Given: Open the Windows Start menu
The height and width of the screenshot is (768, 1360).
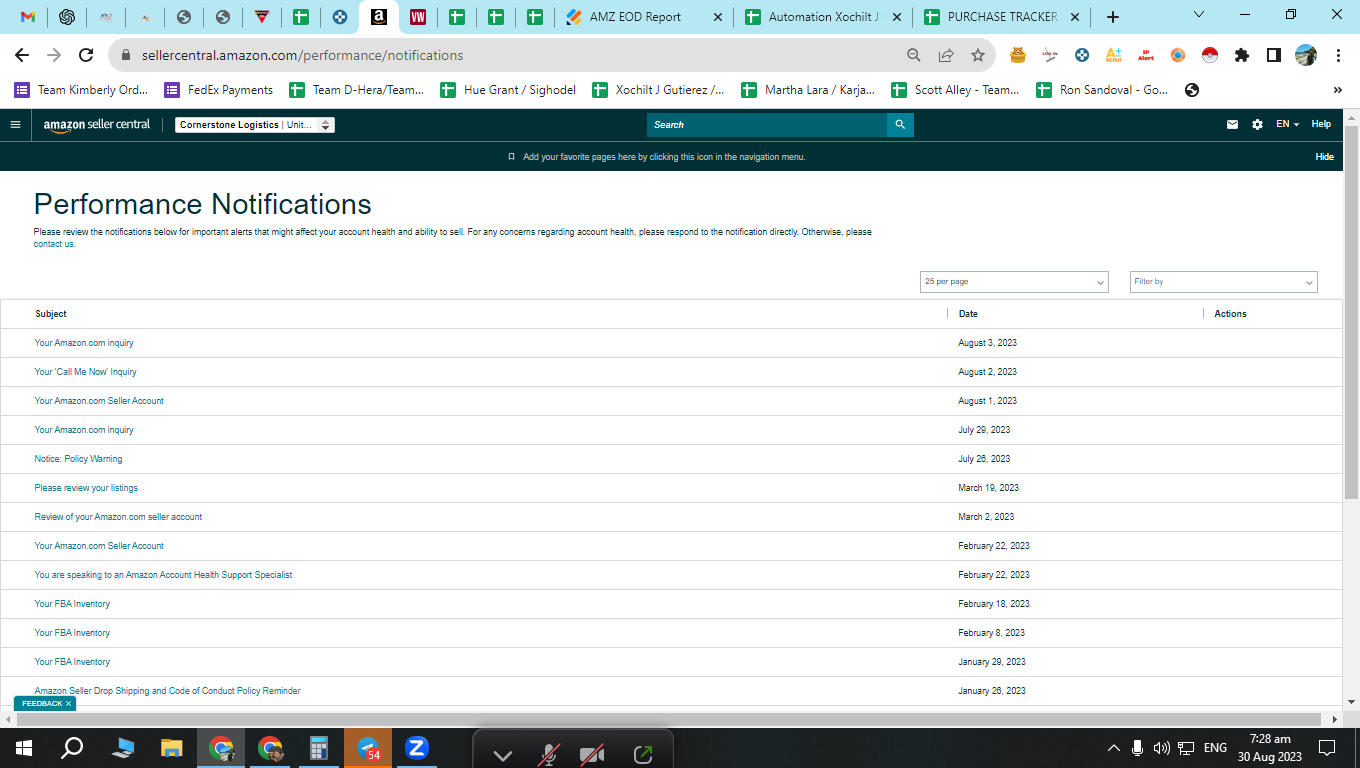Looking at the screenshot, I should click(23, 748).
